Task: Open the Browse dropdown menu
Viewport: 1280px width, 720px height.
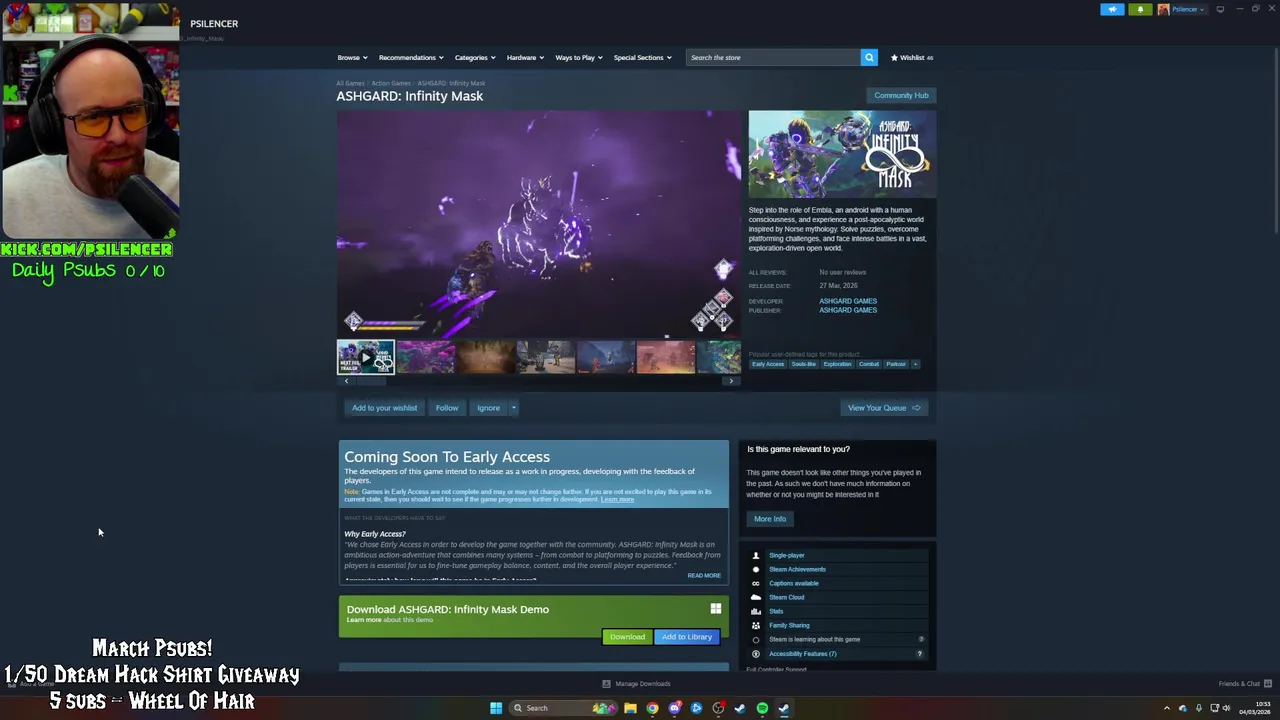Action: point(352,57)
